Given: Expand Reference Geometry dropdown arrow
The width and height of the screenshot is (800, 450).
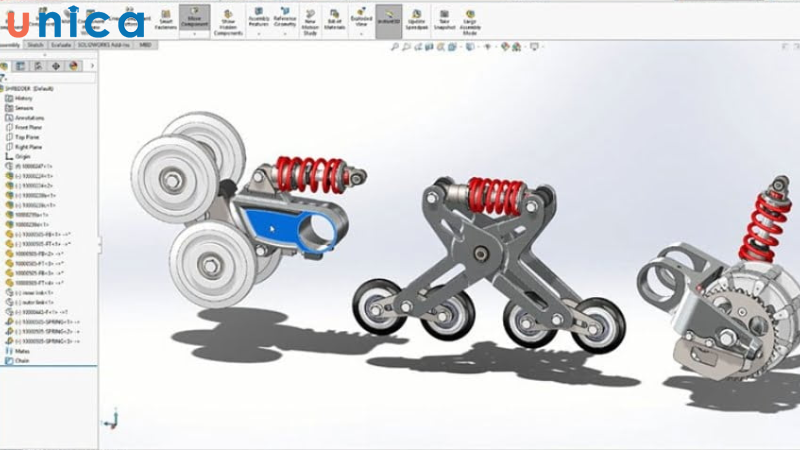Looking at the screenshot, I should 285,34.
